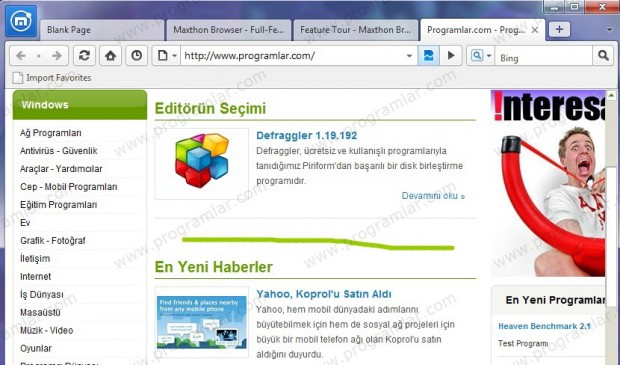Image resolution: width=620 pixels, height=365 pixels.
Task: Open the tab list dropdown arrow
Action: [609, 30]
